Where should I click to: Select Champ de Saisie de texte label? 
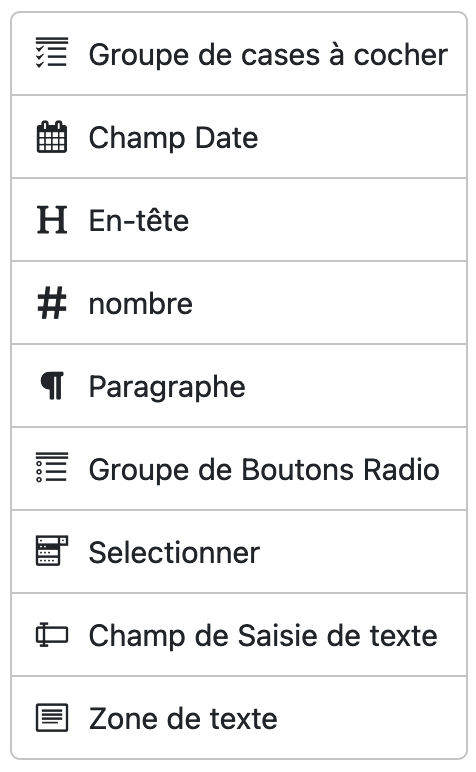263,635
